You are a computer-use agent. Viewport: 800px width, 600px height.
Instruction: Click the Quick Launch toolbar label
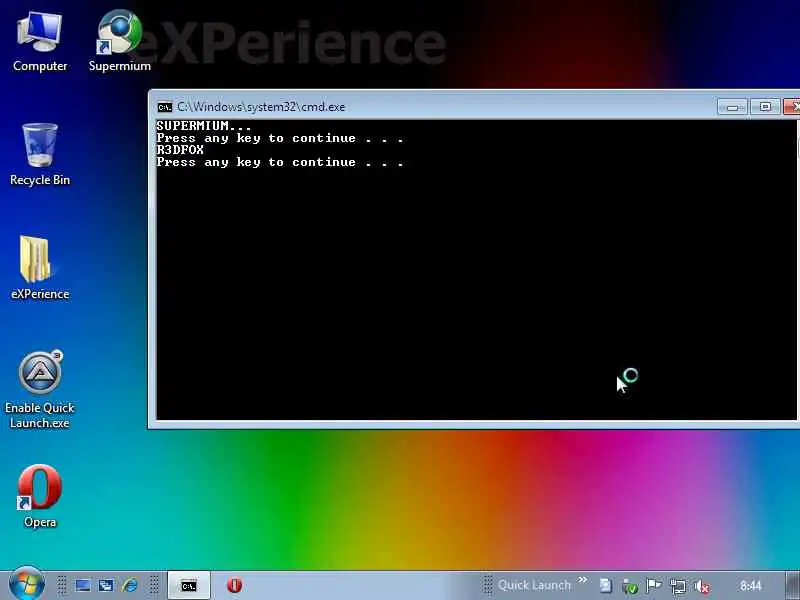click(x=534, y=585)
